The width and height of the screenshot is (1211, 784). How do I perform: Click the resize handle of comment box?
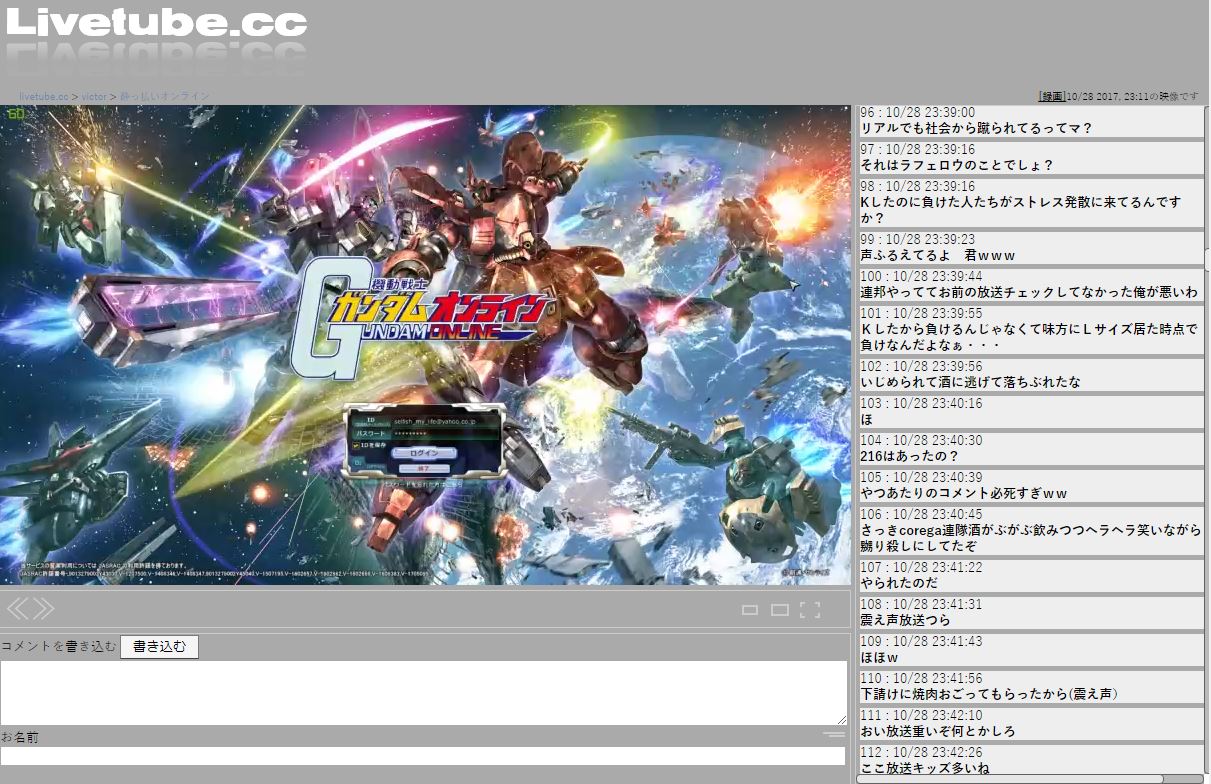[x=841, y=719]
